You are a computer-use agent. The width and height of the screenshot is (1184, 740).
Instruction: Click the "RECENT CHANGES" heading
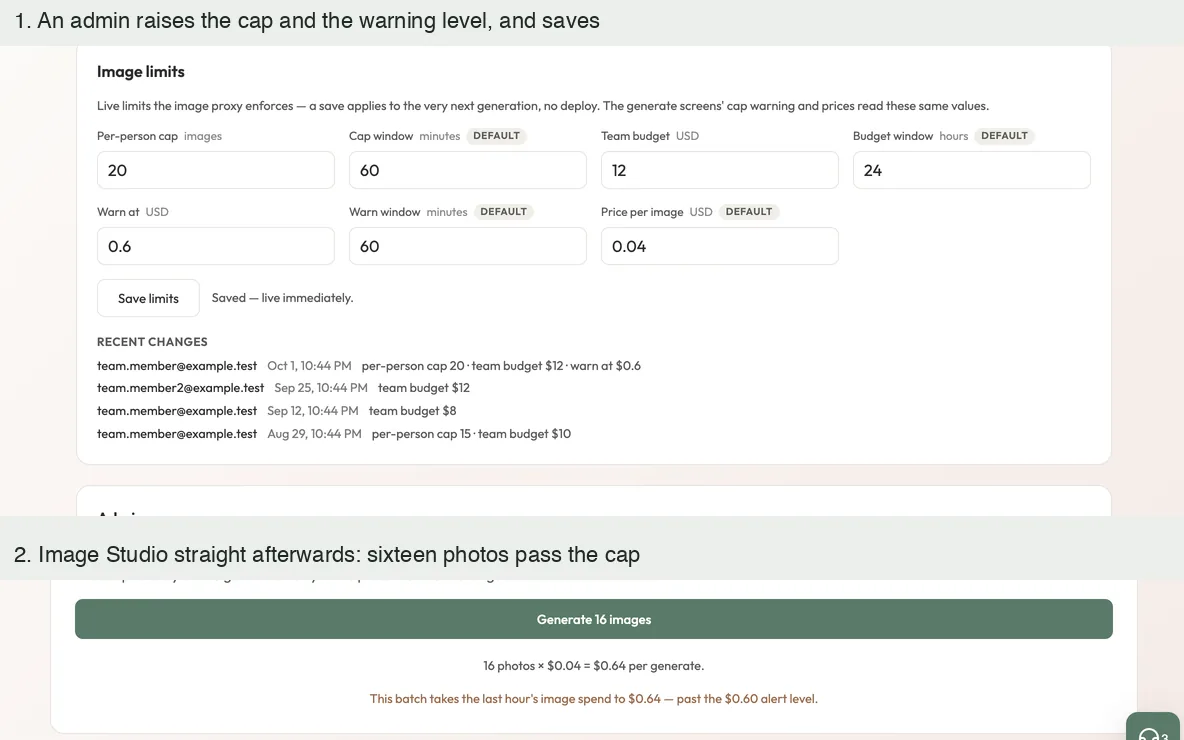152,342
